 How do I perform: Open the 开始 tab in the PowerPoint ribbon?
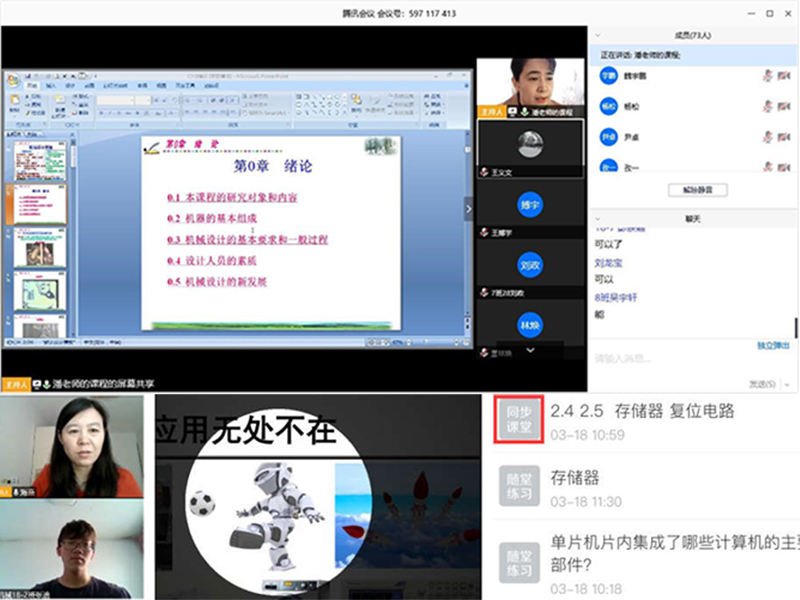coord(34,86)
